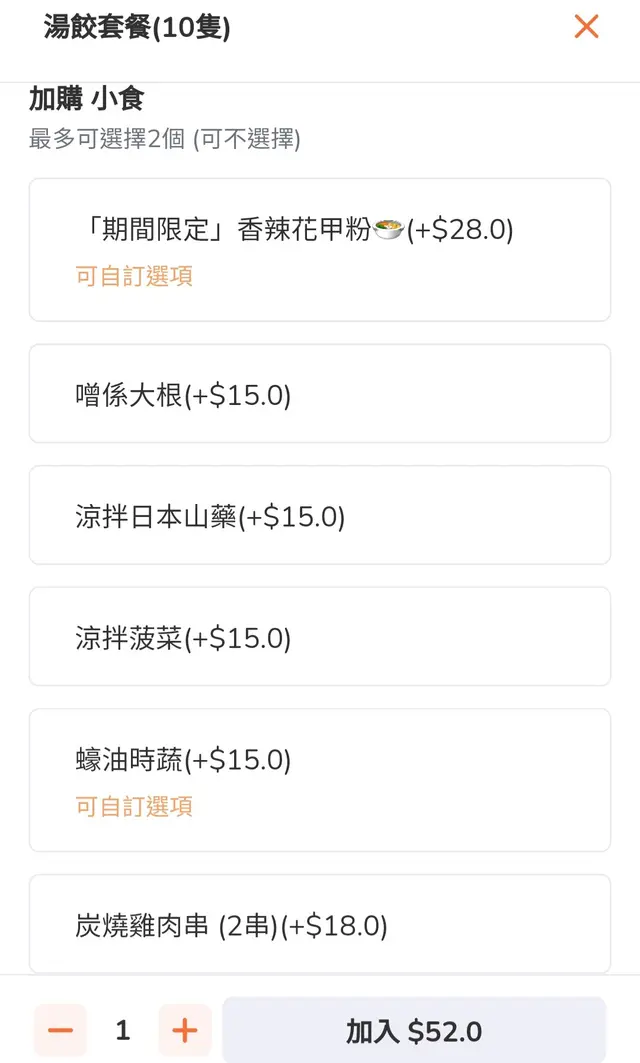
Task: Choose 炭燒雞肉串 (2串) add-on
Action: [319, 924]
